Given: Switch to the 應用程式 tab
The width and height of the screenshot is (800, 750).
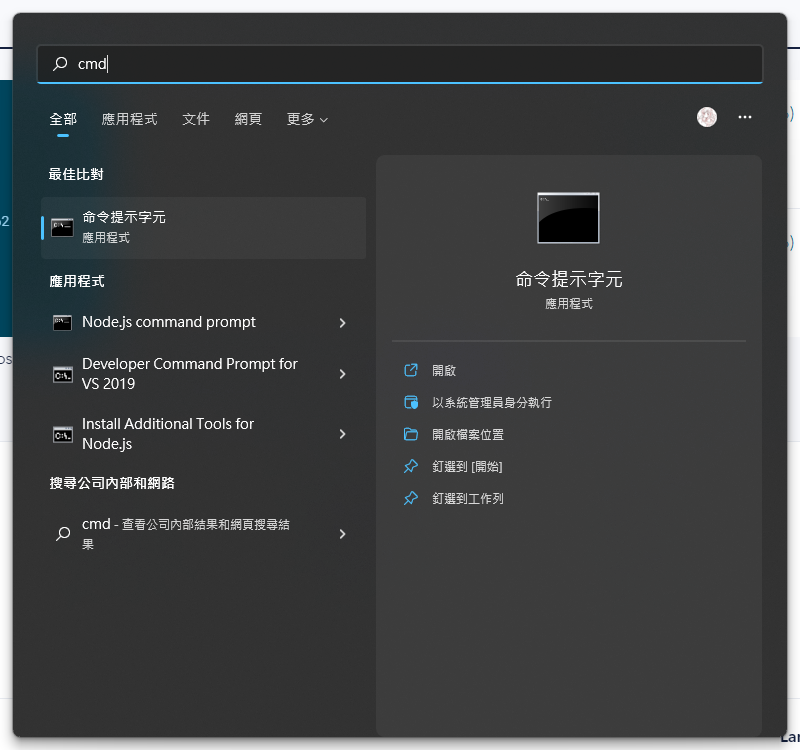Looking at the screenshot, I should pyautogui.click(x=129, y=119).
